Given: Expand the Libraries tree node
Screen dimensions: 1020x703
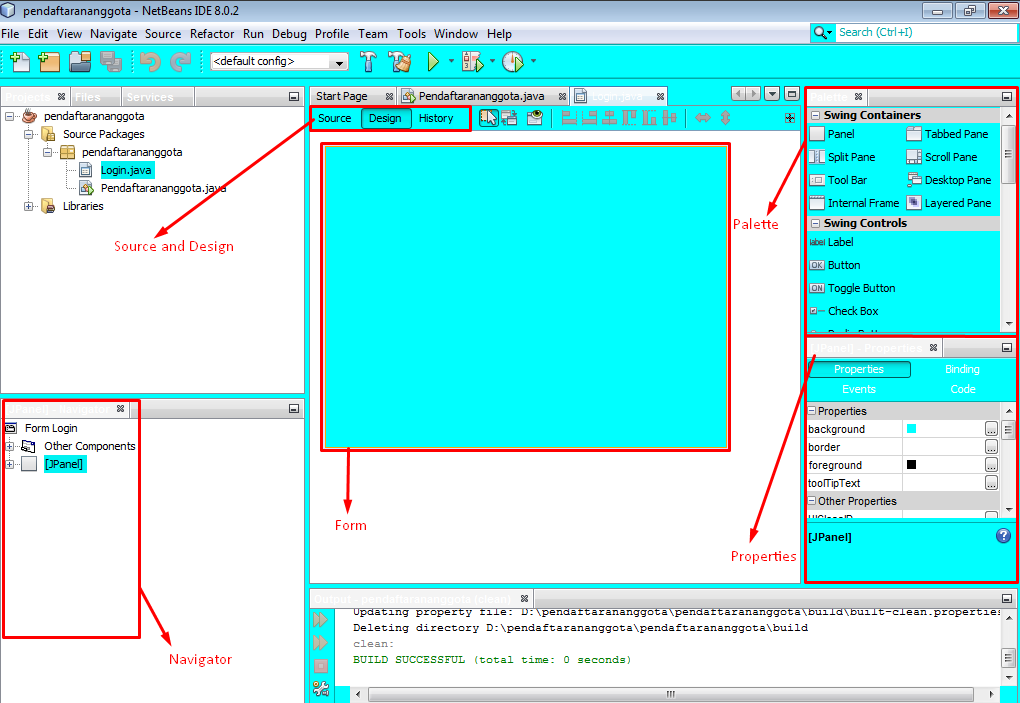Looking at the screenshot, I should click(x=29, y=206).
